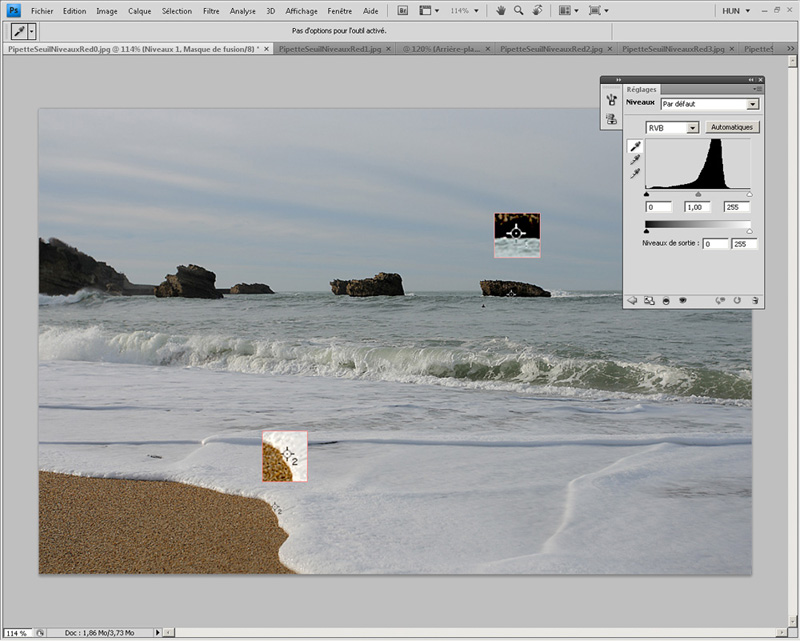Open the Fichier menu
The height and width of the screenshot is (641, 800).
42,11
